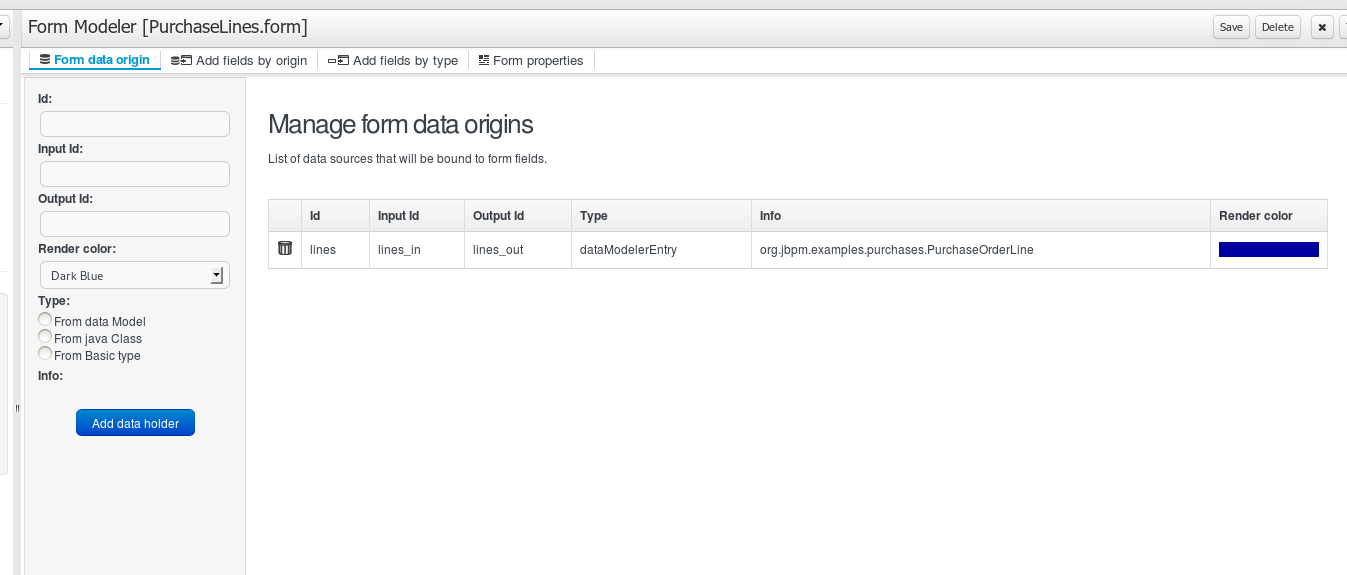The height and width of the screenshot is (575, 1347).
Task: Click the dark blue render color swatch
Action: coord(1268,250)
